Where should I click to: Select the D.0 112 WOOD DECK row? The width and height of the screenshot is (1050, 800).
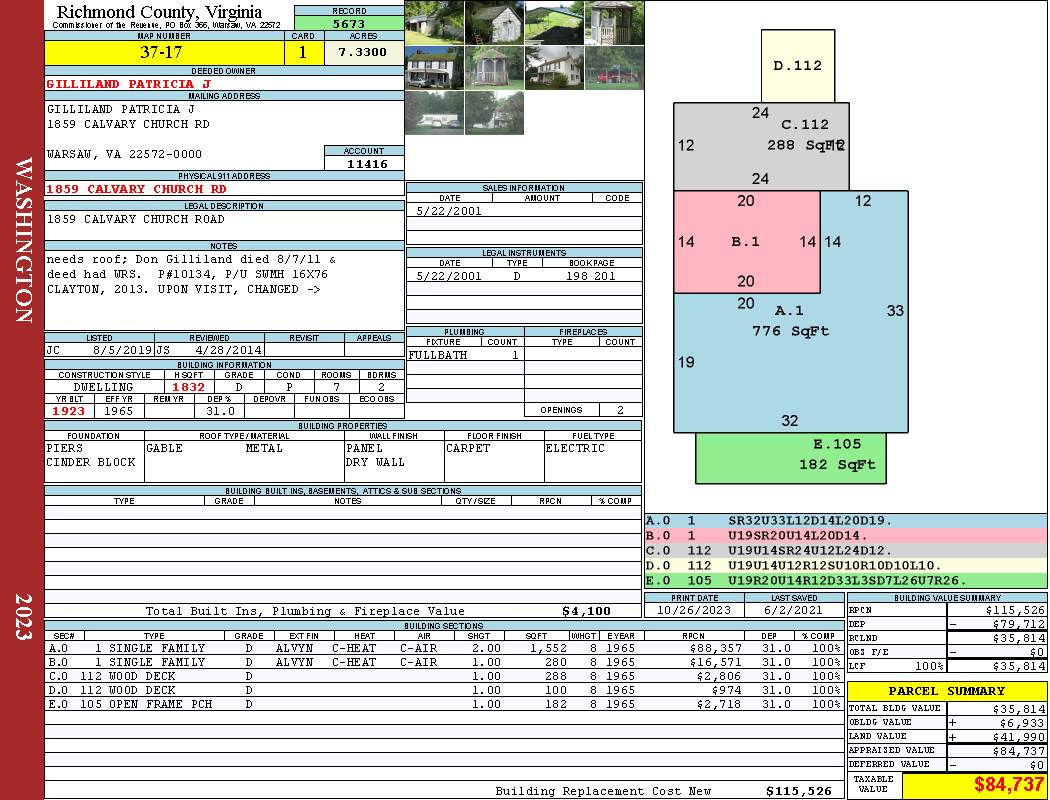(x=445, y=690)
